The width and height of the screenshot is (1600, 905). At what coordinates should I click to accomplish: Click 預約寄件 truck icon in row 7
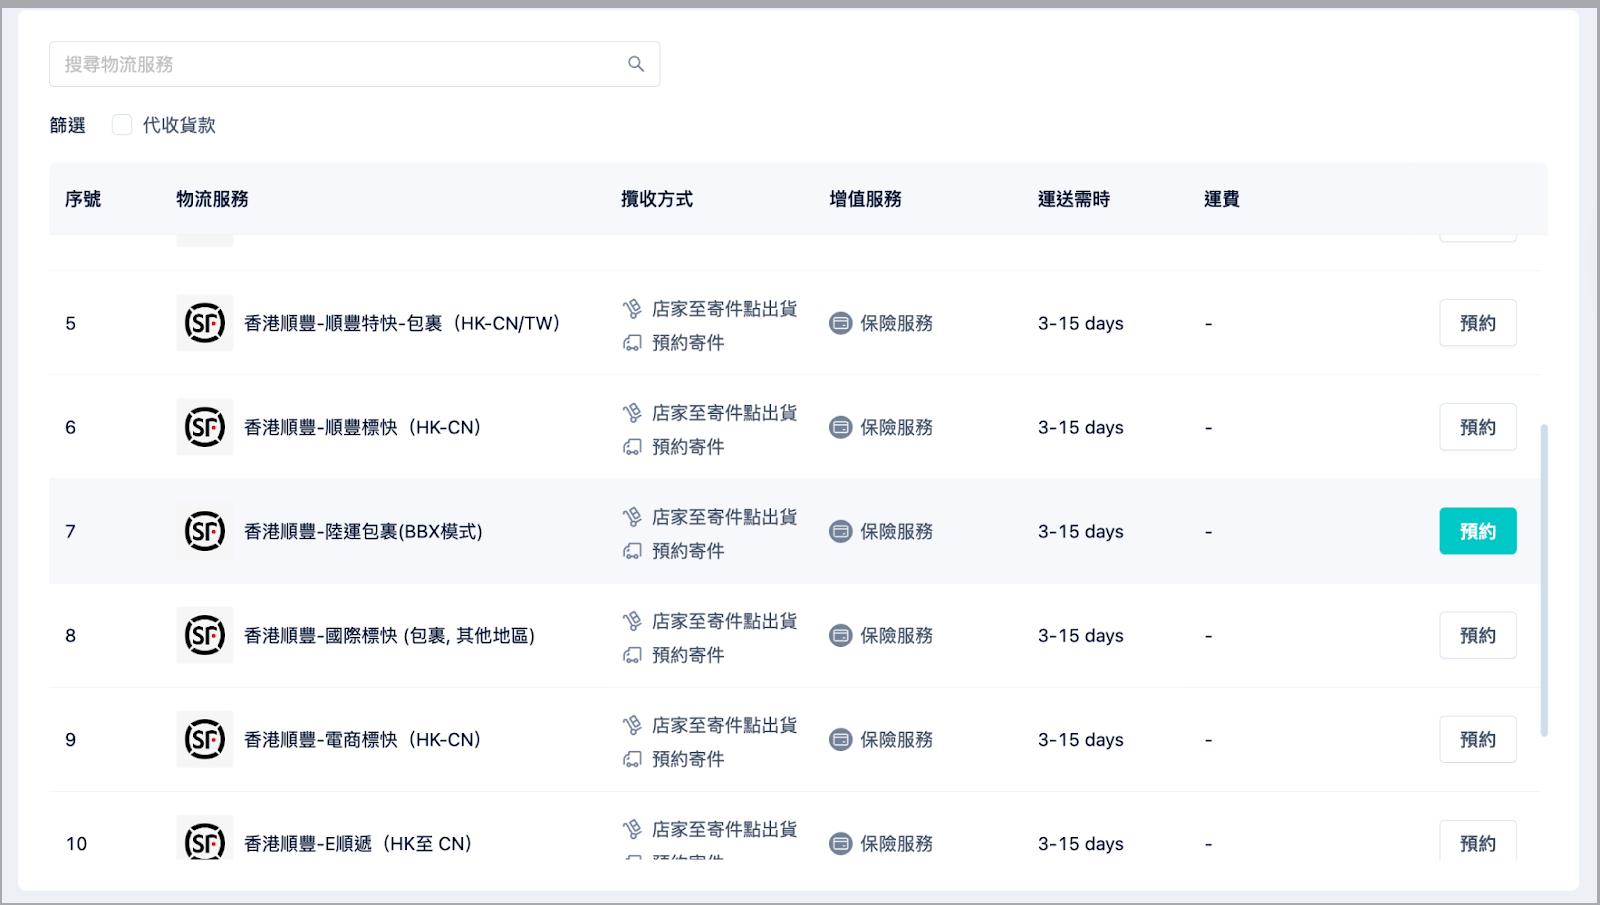[x=632, y=551]
